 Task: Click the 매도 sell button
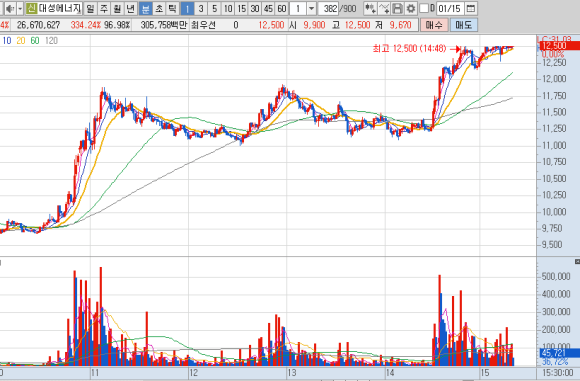coord(463,25)
